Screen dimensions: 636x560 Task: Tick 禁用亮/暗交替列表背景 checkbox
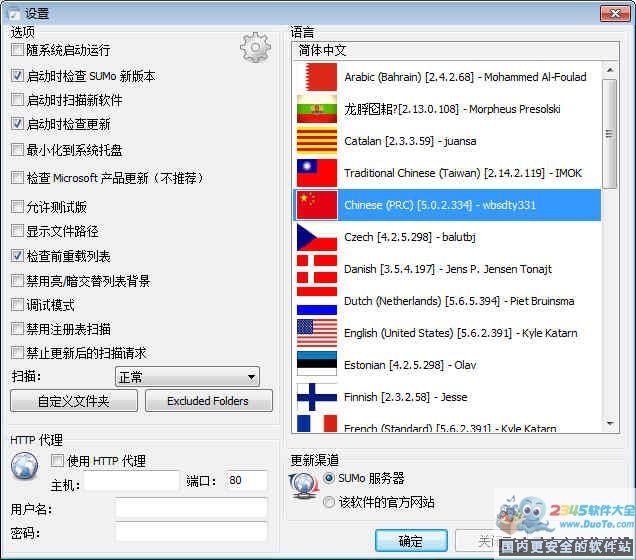coord(17,281)
